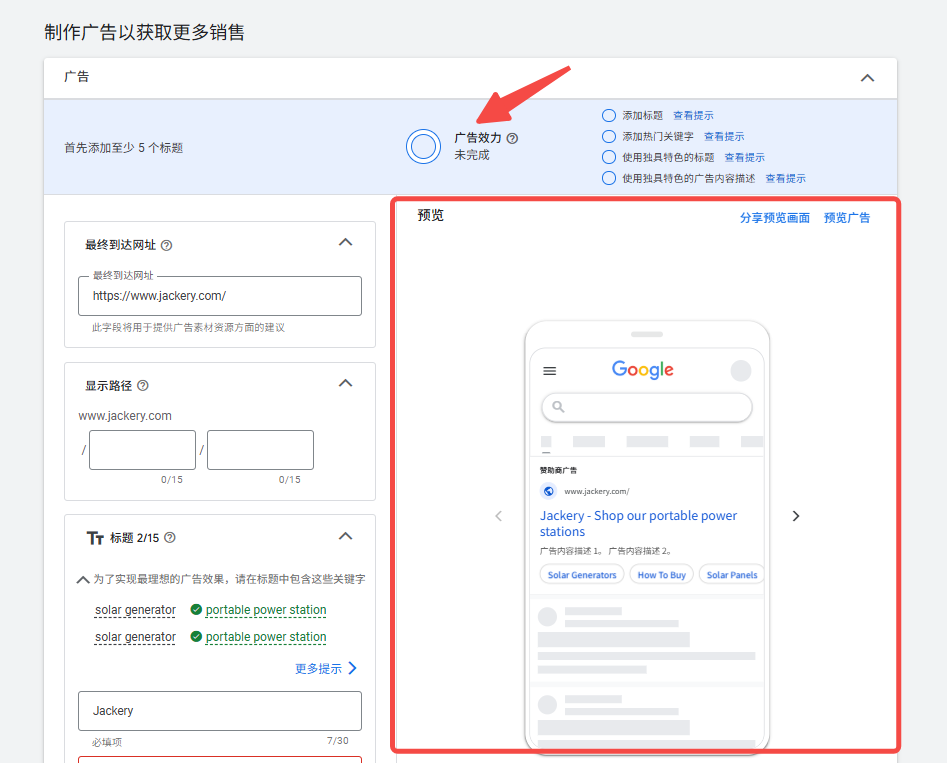The width and height of the screenshot is (947, 763).
Task: Click the hamburger menu in the phone preview
Action: point(549,370)
